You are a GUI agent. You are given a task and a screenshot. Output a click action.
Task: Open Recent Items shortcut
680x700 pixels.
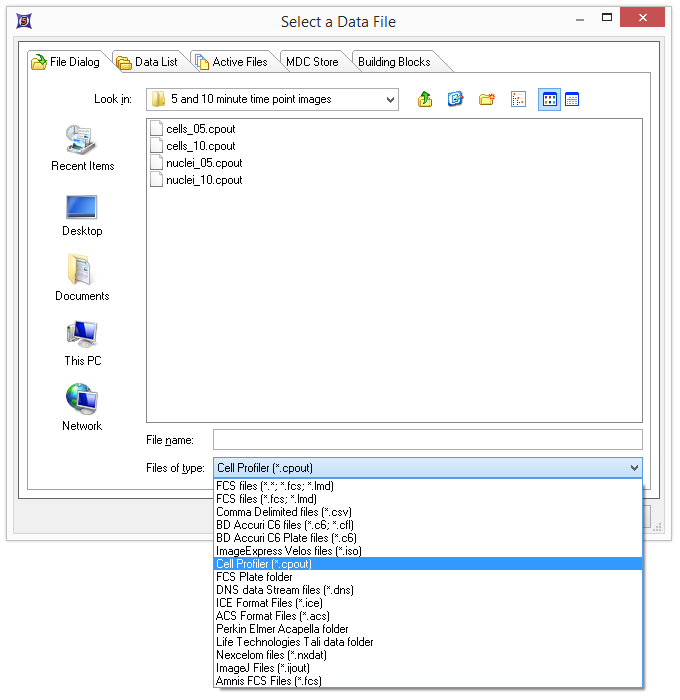point(82,148)
